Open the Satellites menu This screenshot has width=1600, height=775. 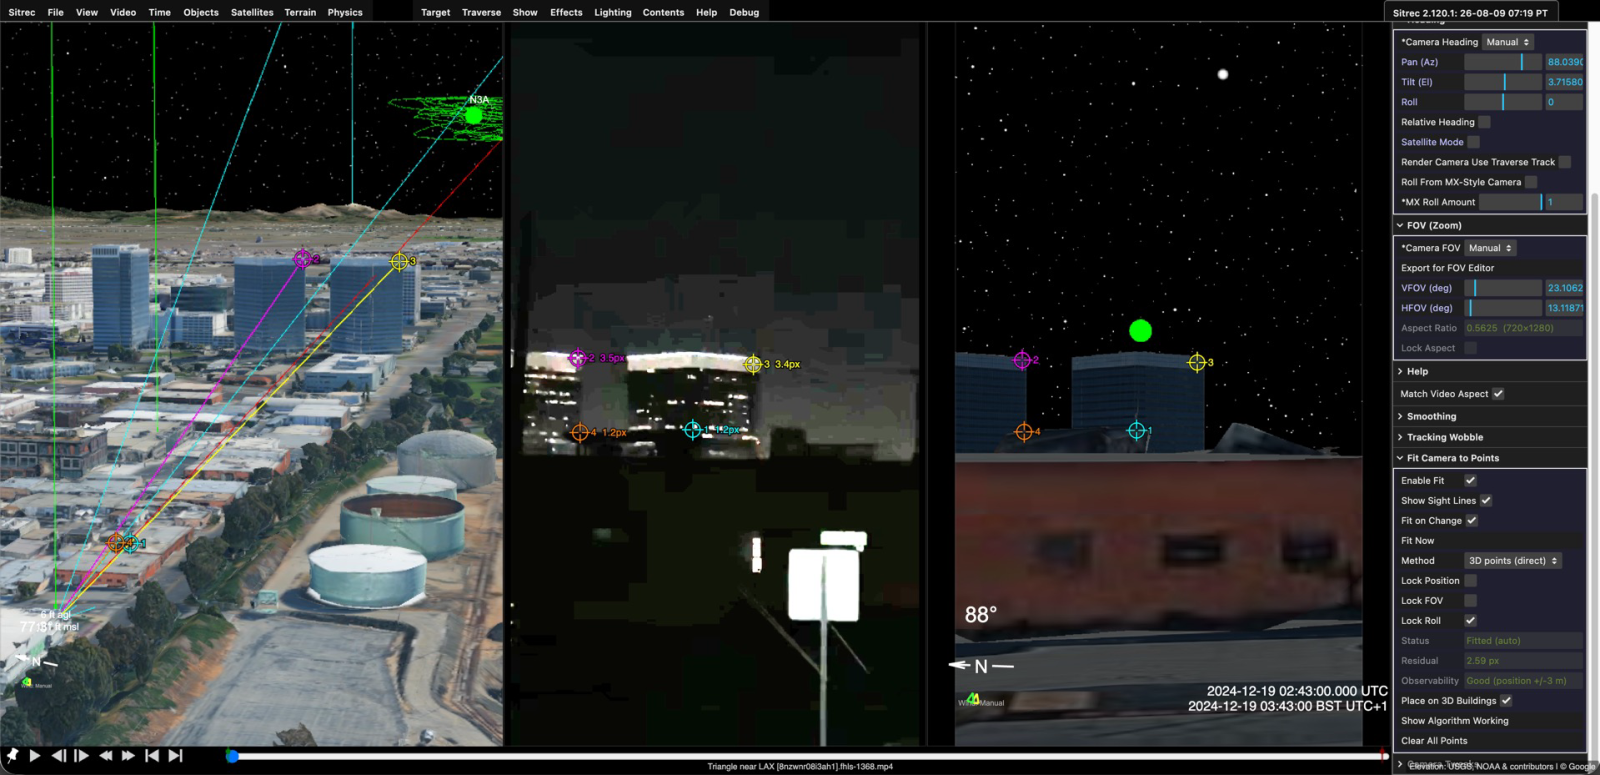click(x=252, y=13)
